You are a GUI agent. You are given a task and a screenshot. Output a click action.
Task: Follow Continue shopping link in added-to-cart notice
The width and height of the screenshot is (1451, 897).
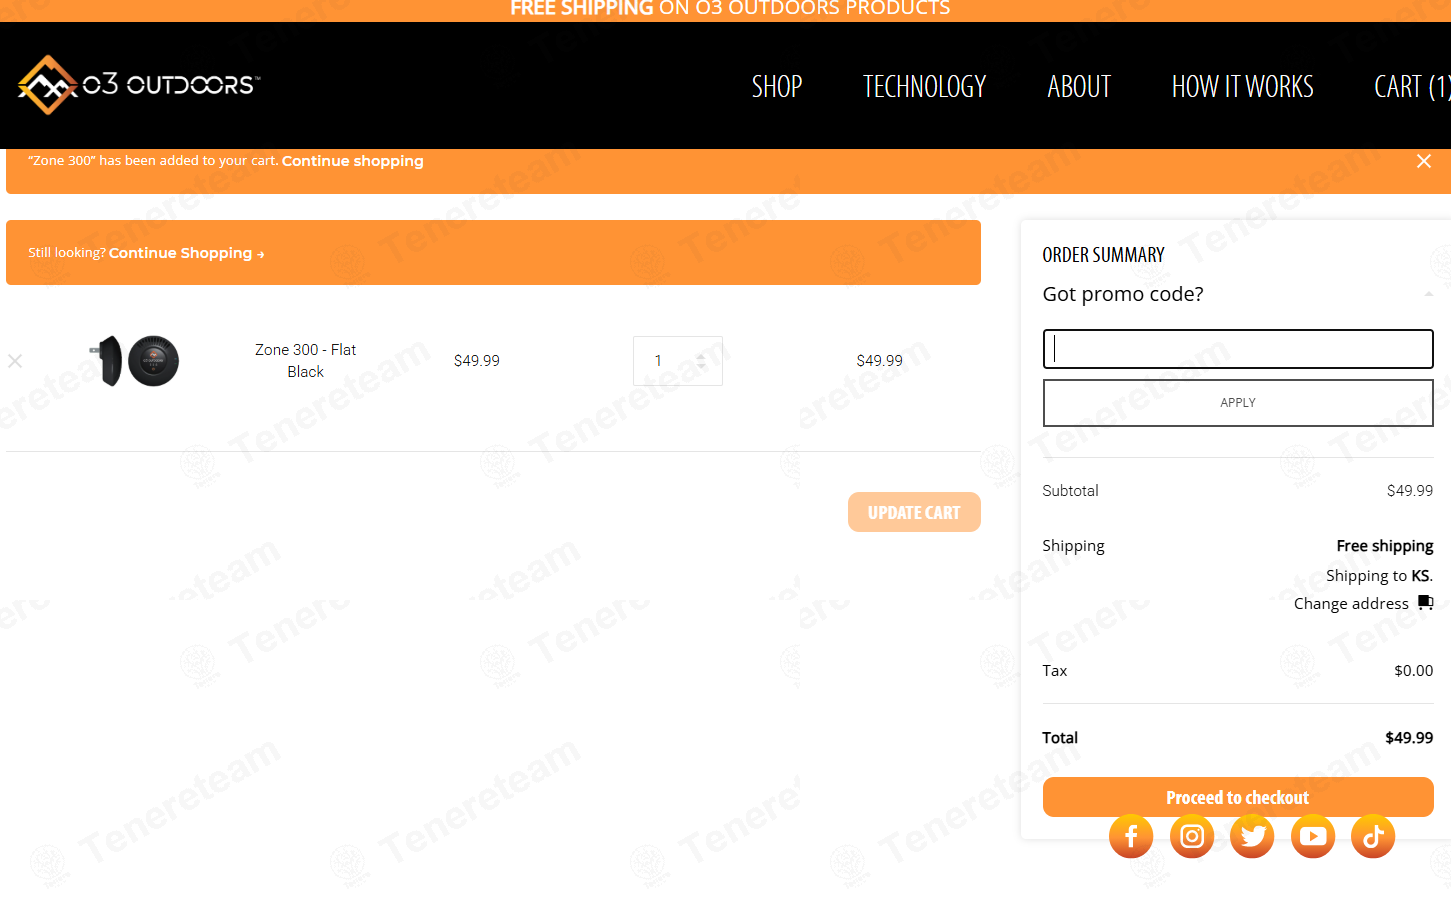click(x=352, y=161)
